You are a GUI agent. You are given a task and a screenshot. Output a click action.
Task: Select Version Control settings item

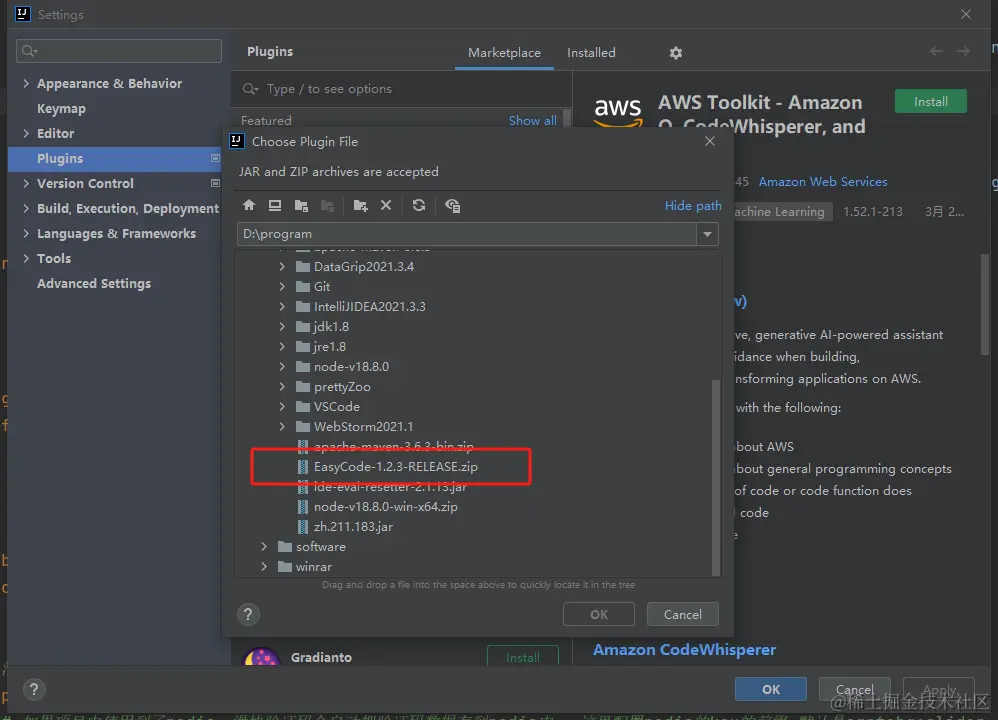point(85,183)
